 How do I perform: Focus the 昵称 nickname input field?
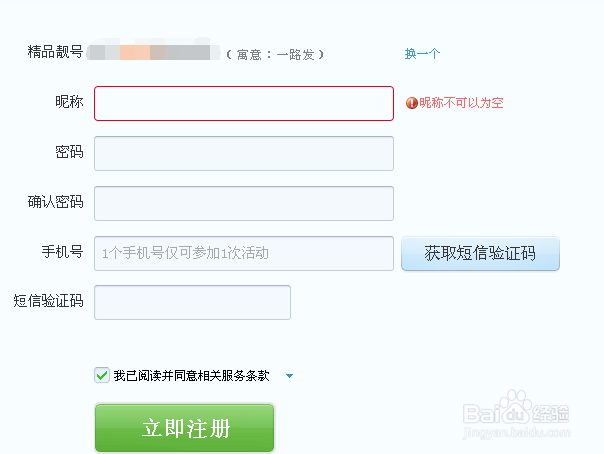244,103
